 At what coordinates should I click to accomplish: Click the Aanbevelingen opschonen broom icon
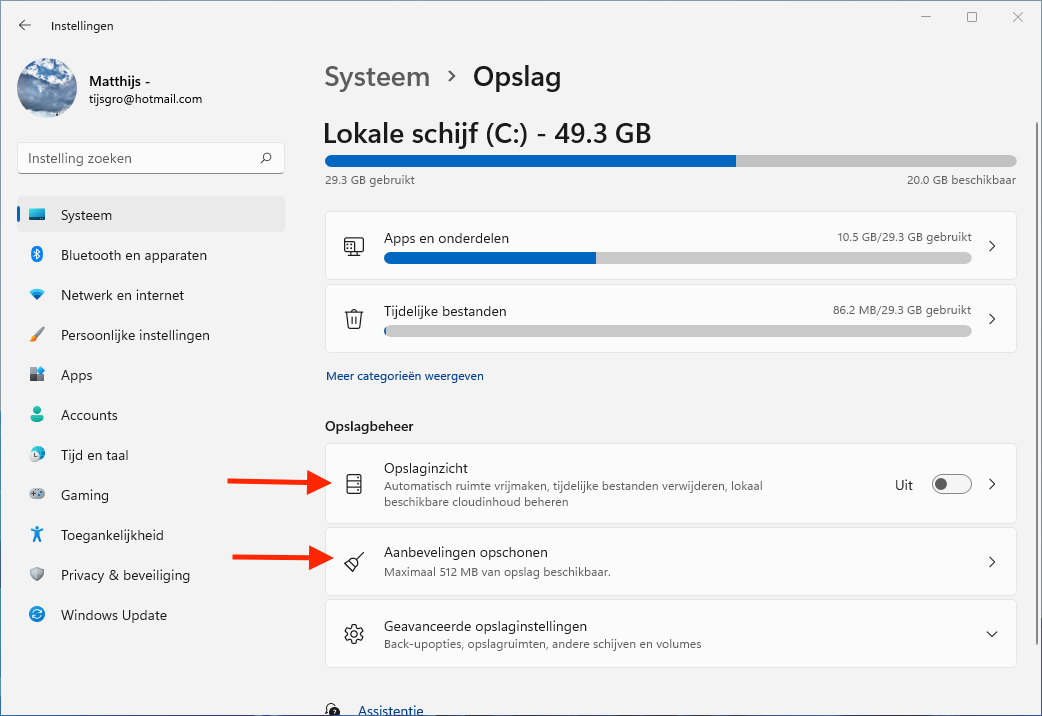coord(353,562)
